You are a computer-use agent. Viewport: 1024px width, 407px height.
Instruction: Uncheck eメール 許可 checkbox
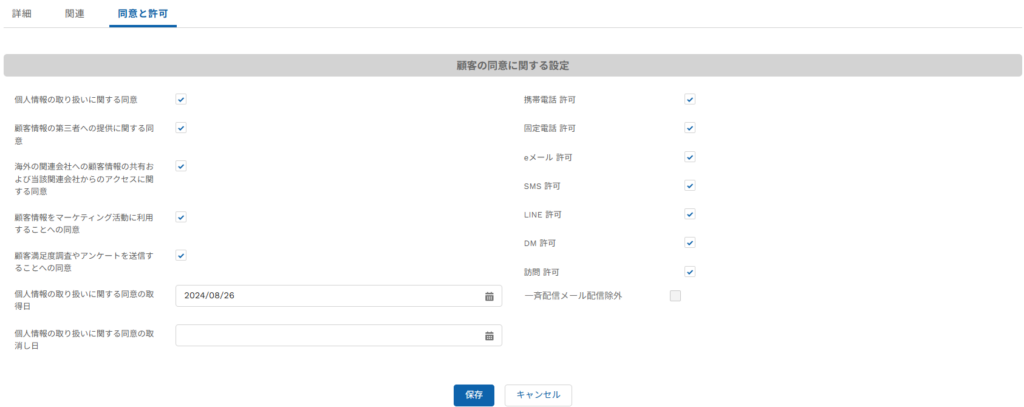pos(690,157)
